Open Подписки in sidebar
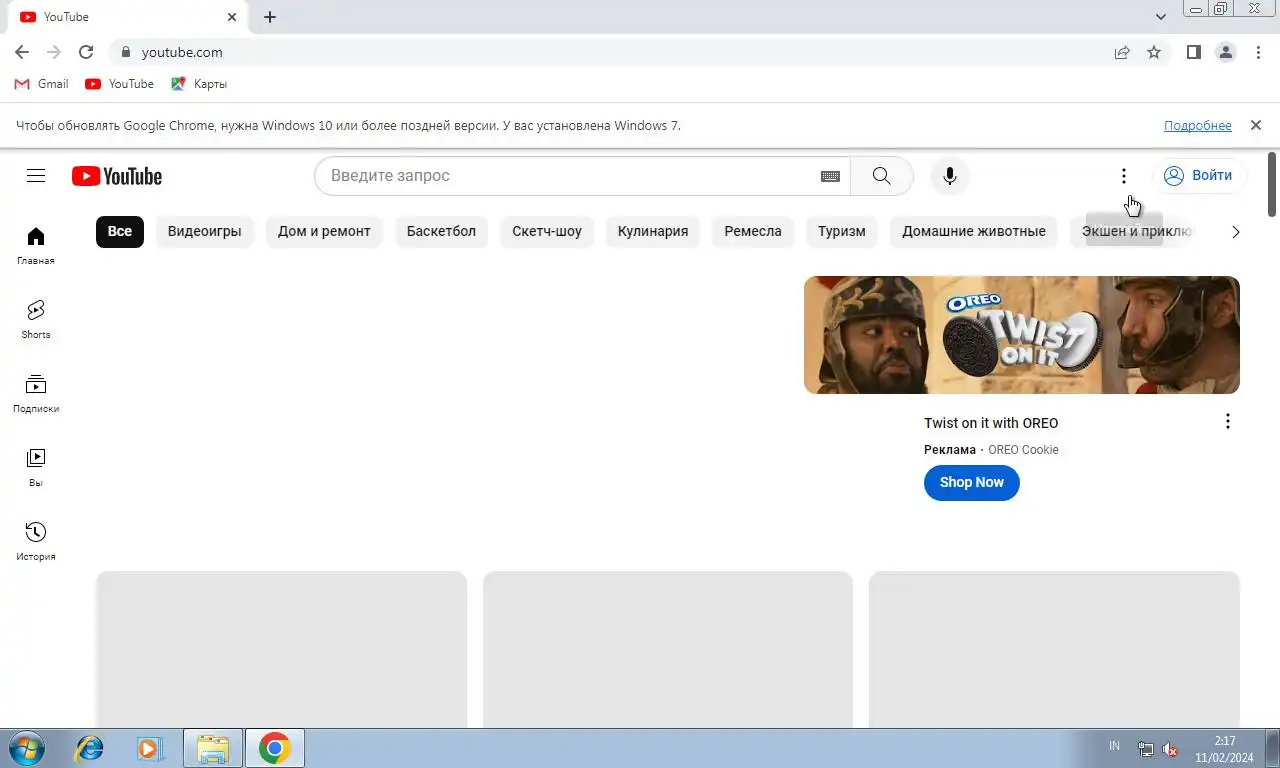Image resolution: width=1280 pixels, height=768 pixels. [x=36, y=394]
